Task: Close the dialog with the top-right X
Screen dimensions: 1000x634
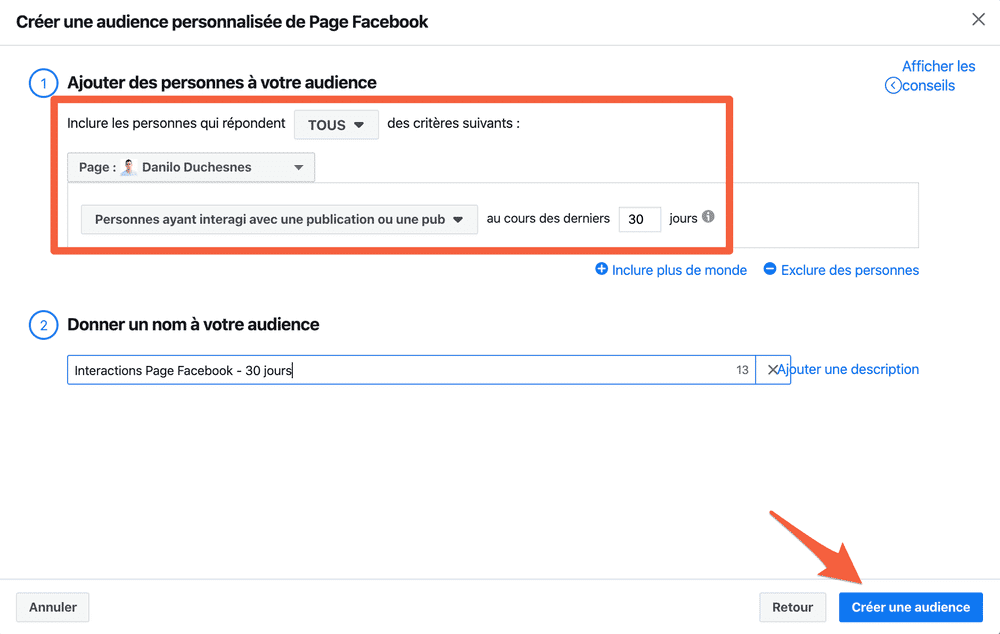Action: point(978,20)
